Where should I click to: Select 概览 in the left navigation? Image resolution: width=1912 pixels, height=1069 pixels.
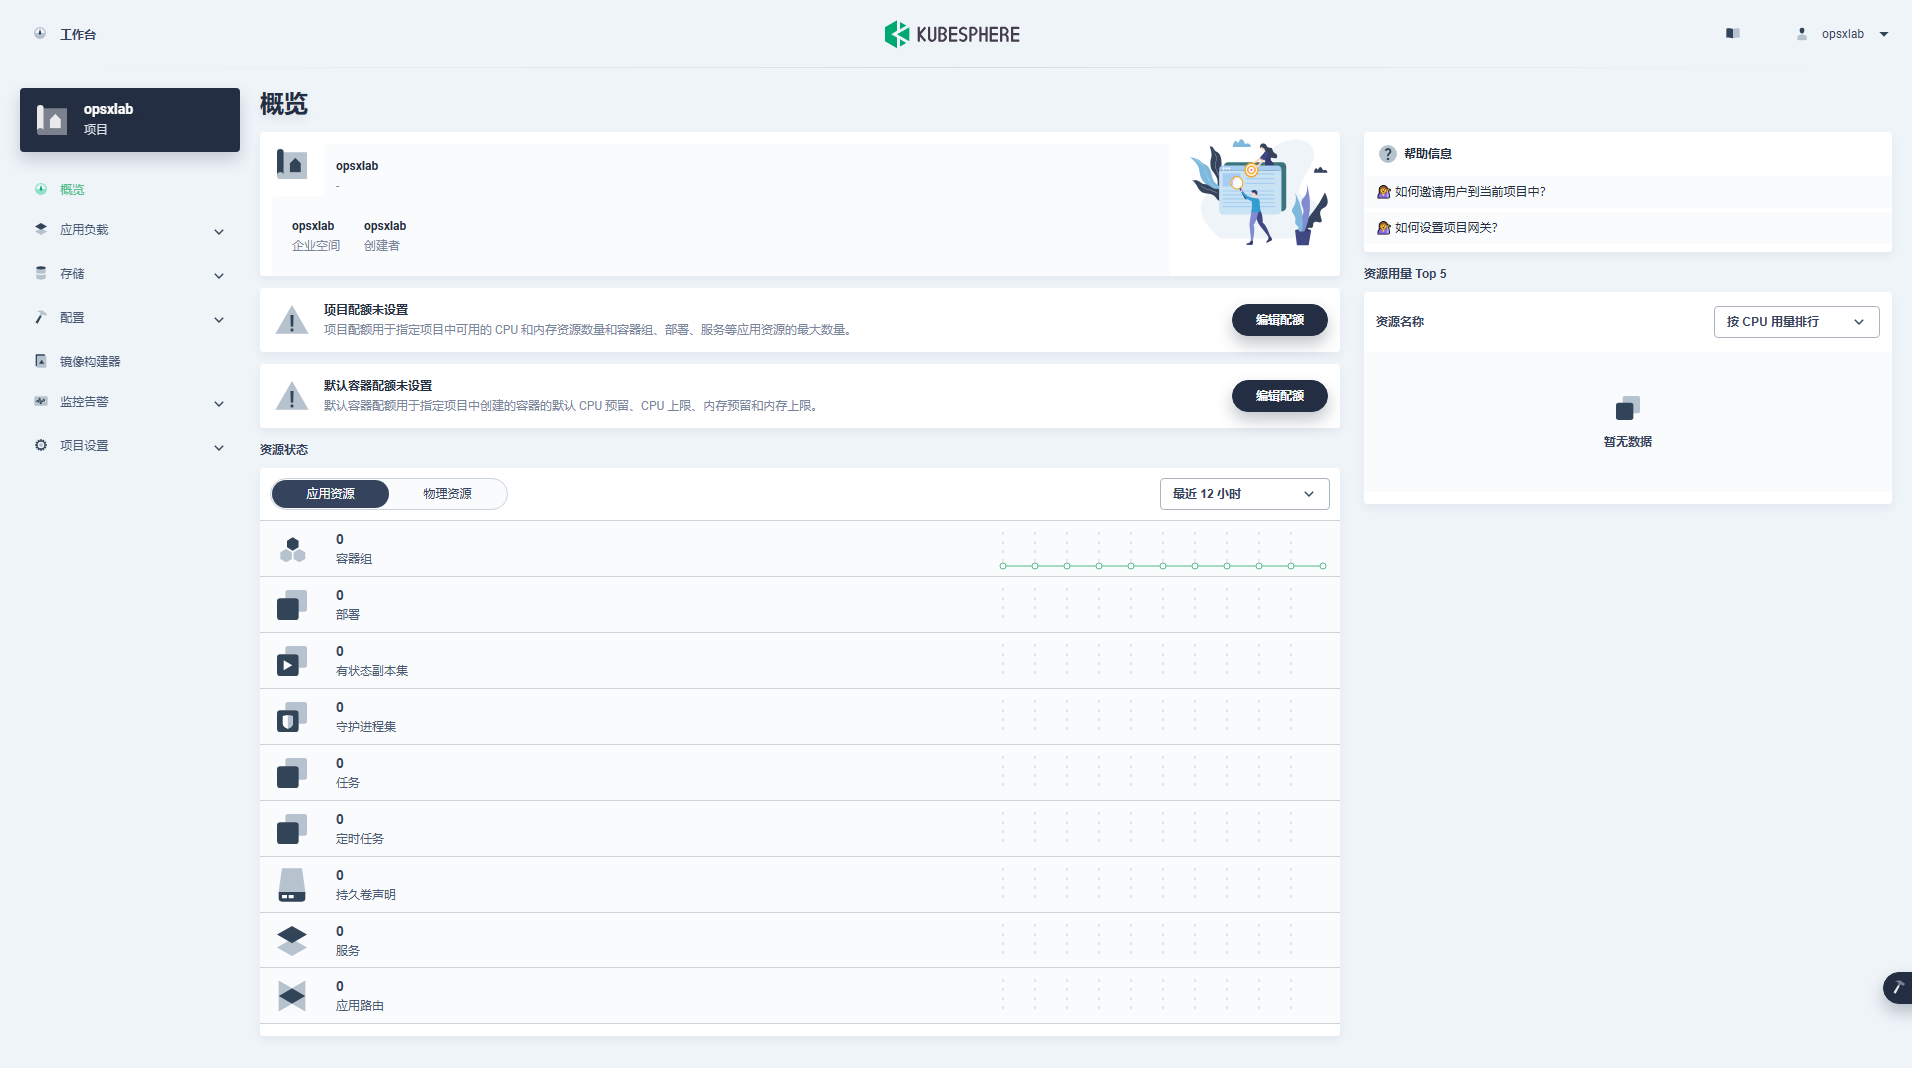[x=72, y=190]
